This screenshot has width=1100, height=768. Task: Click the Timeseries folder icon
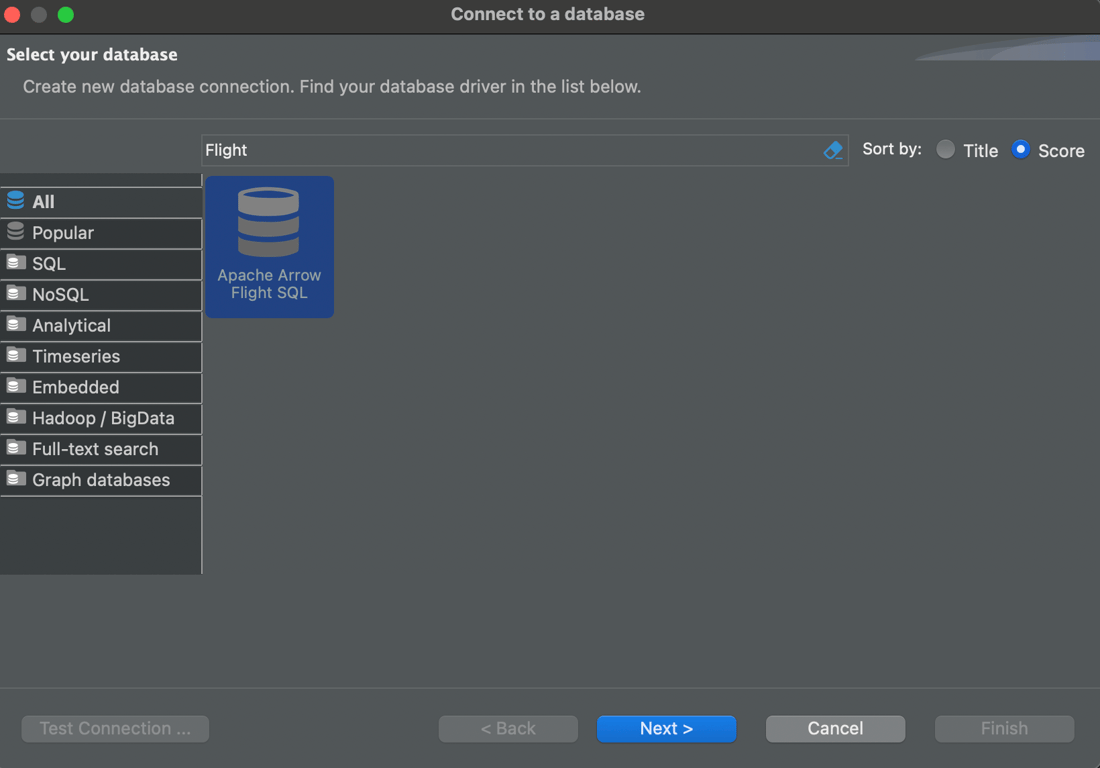pyautogui.click(x=15, y=355)
